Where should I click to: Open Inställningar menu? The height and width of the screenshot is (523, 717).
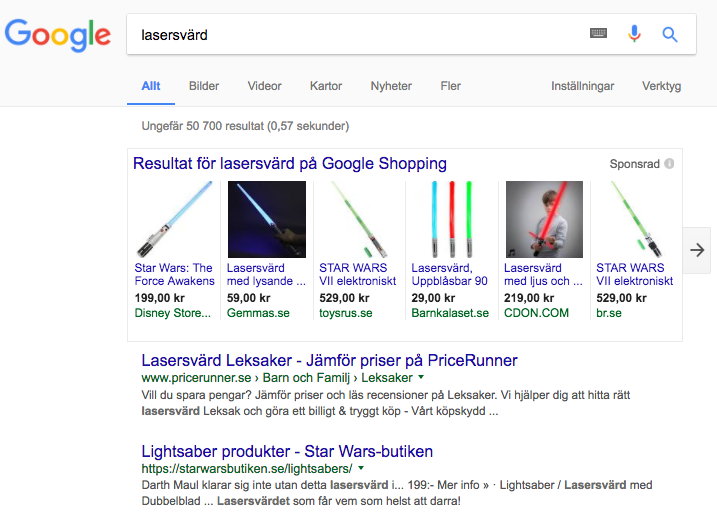(x=583, y=86)
